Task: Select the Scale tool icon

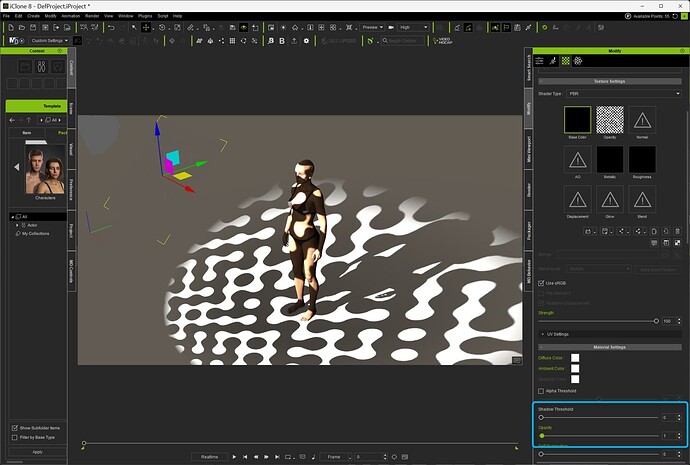Action: coord(177,27)
